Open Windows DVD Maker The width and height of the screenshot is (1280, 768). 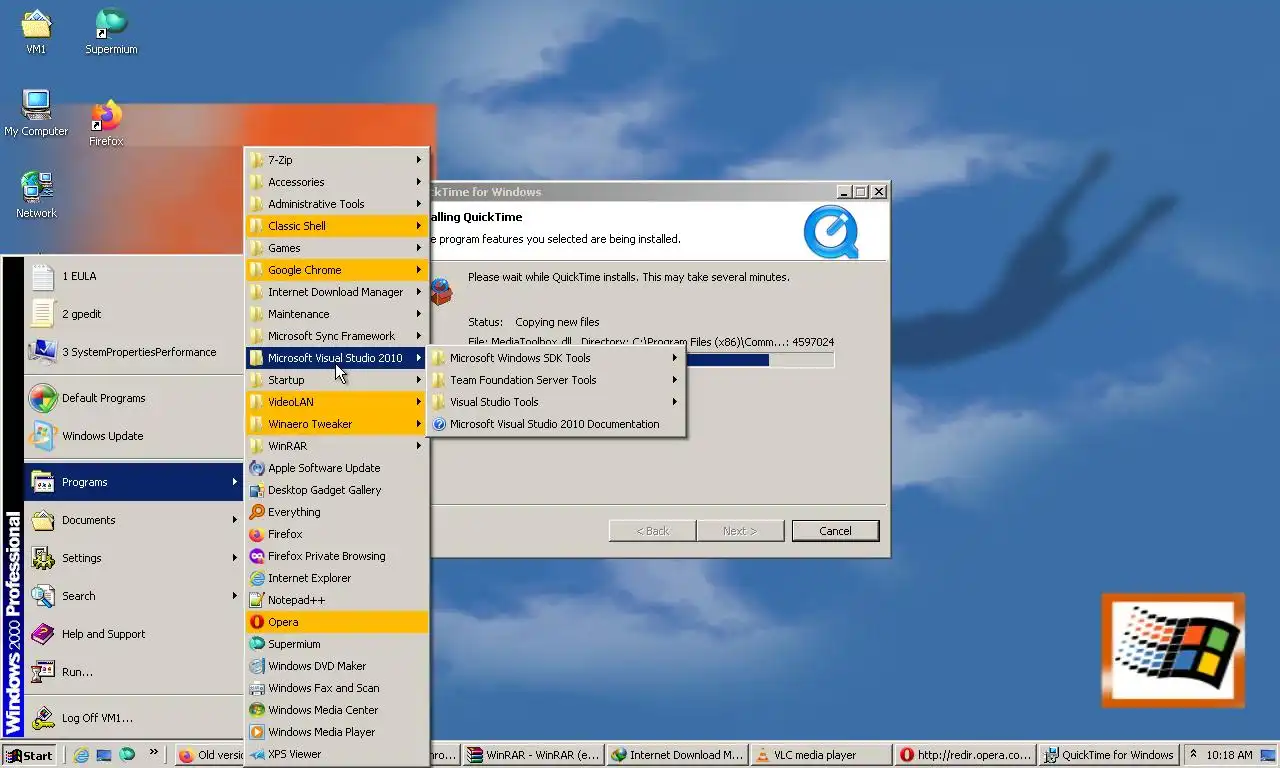(337, 666)
